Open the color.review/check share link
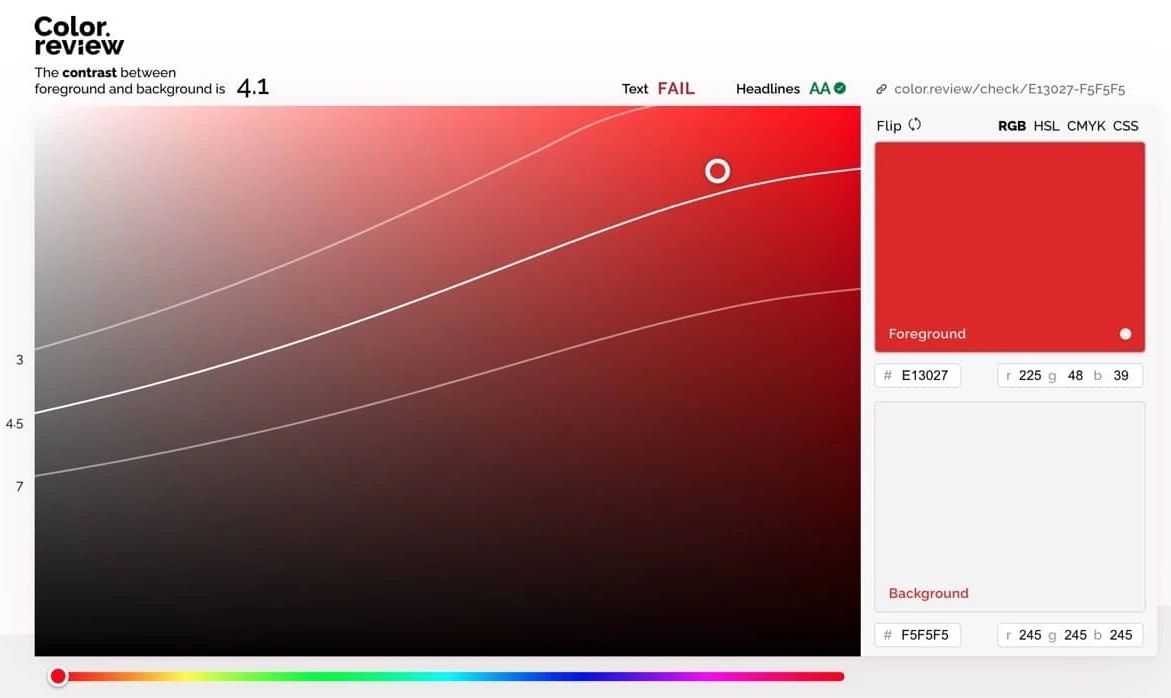 (x=1009, y=89)
